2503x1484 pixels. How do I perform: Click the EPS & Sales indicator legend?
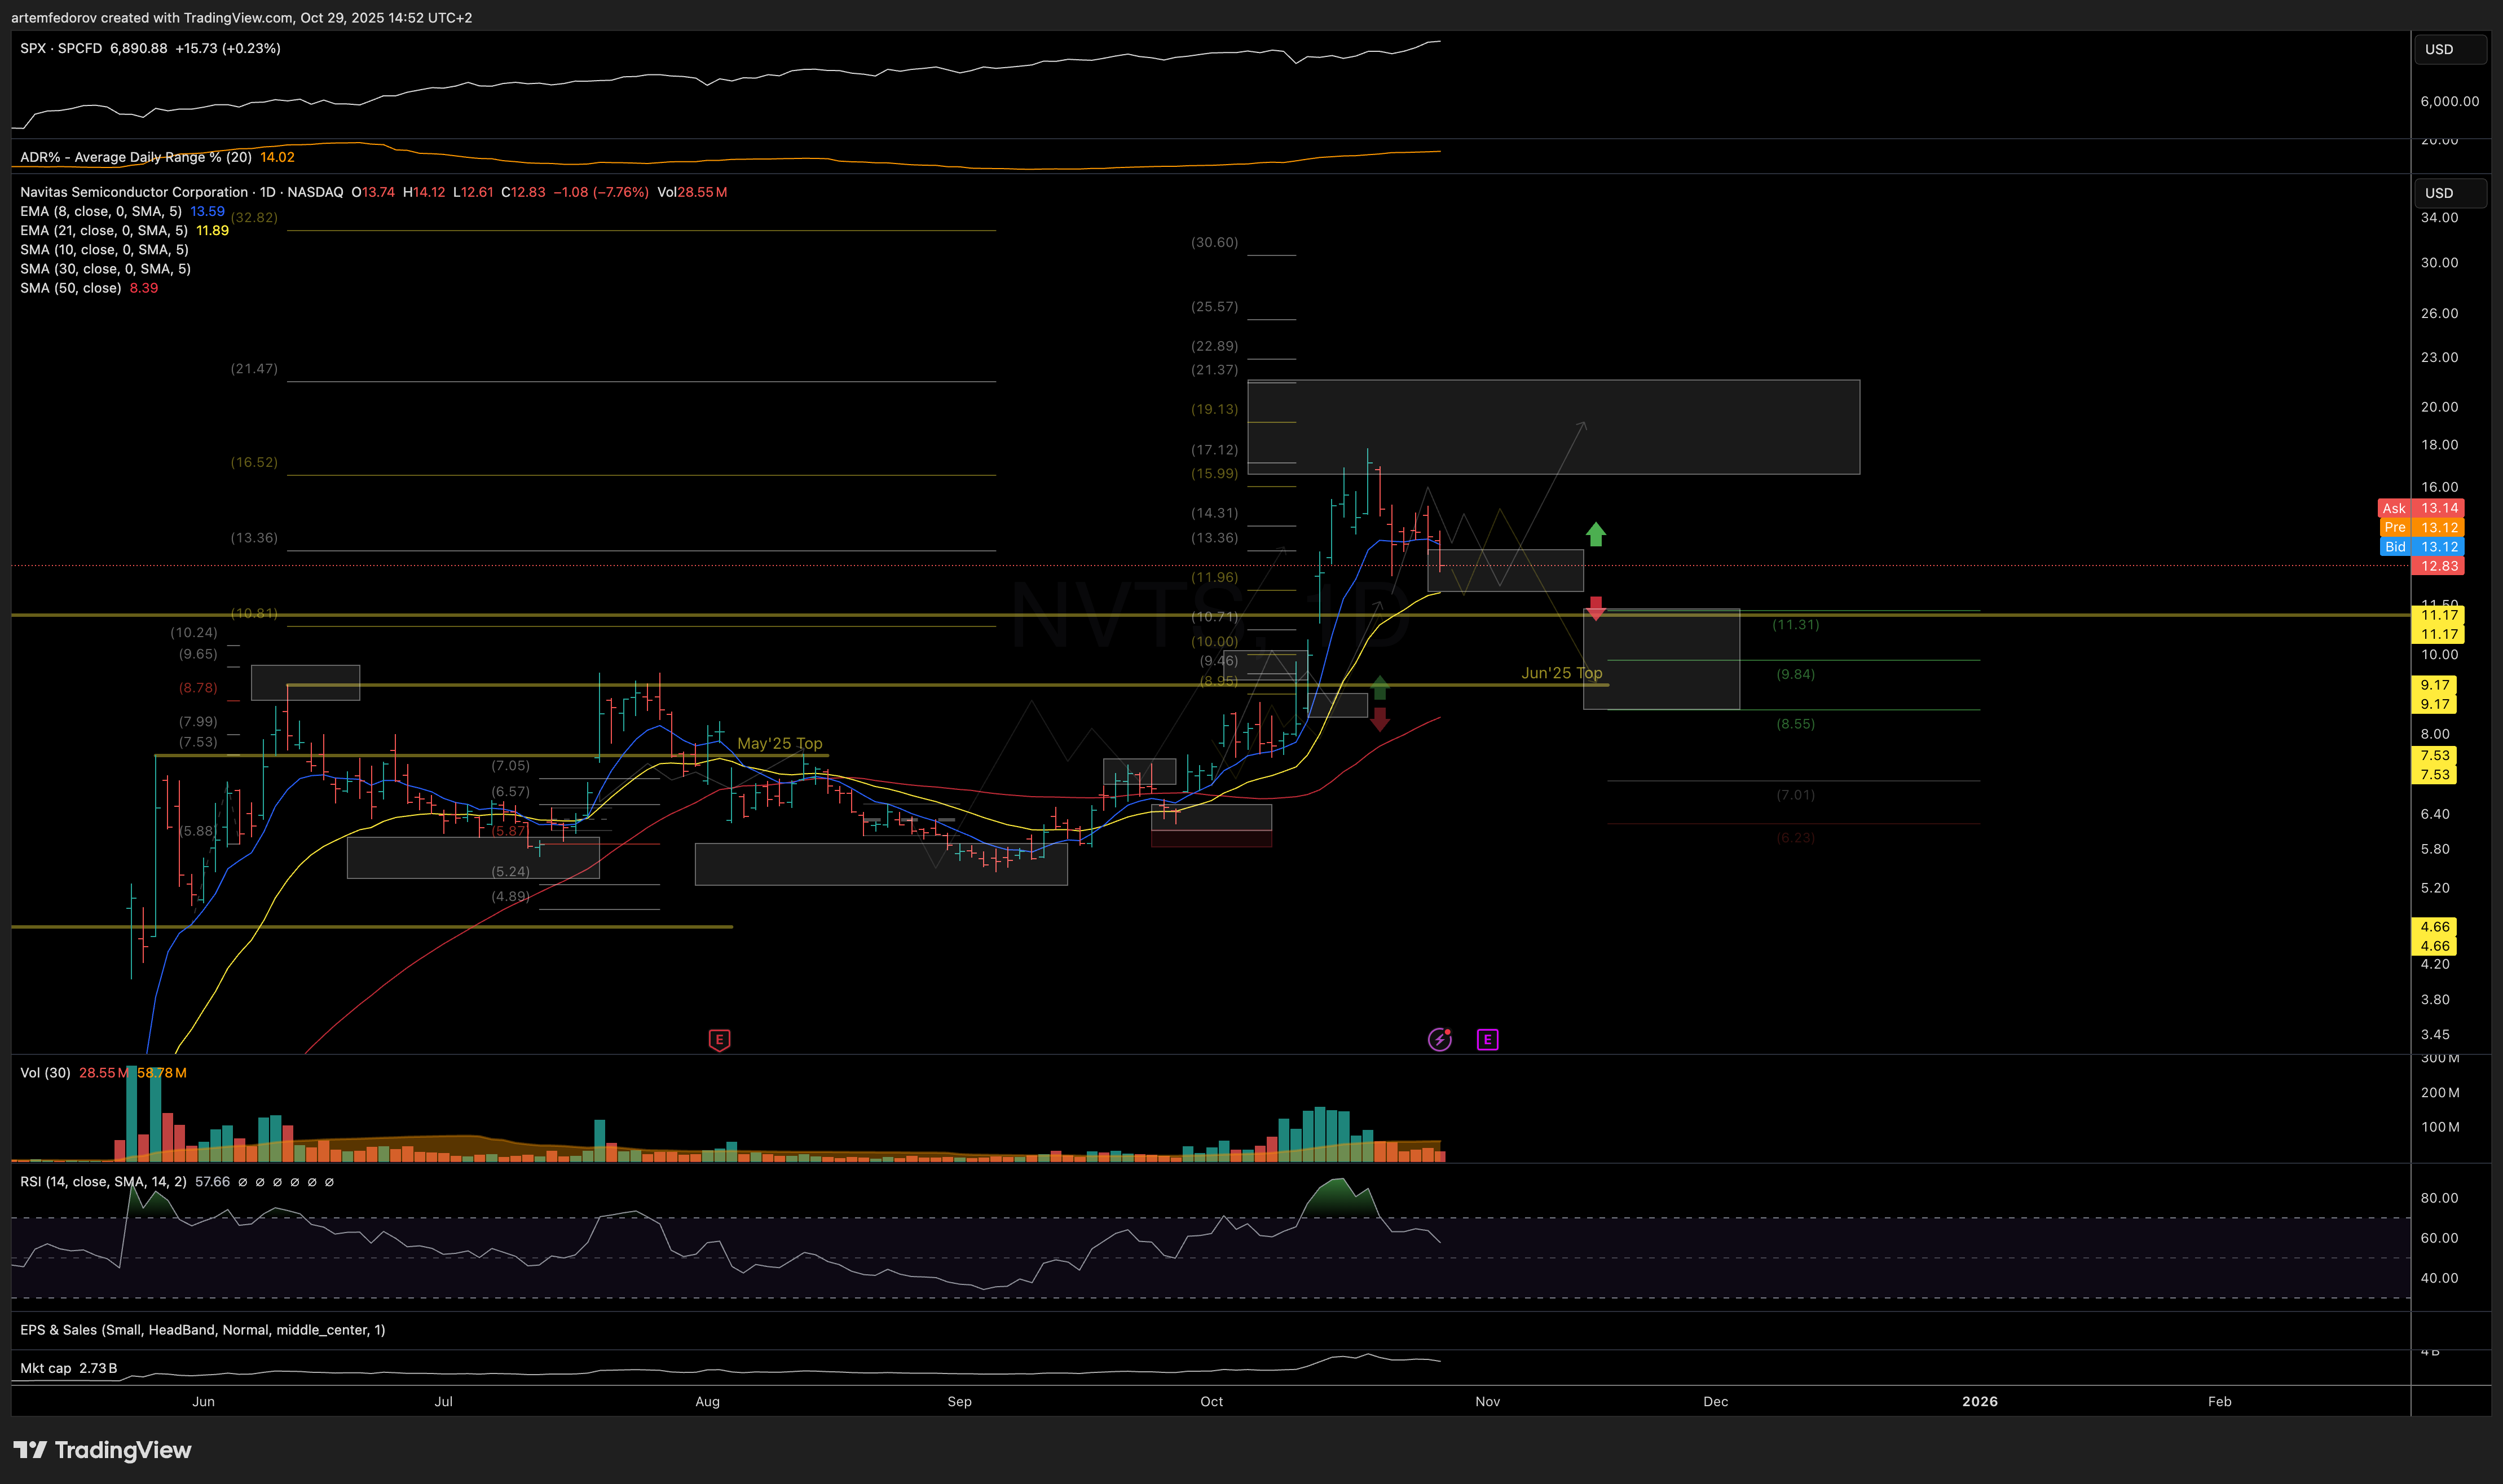pos(203,1330)
